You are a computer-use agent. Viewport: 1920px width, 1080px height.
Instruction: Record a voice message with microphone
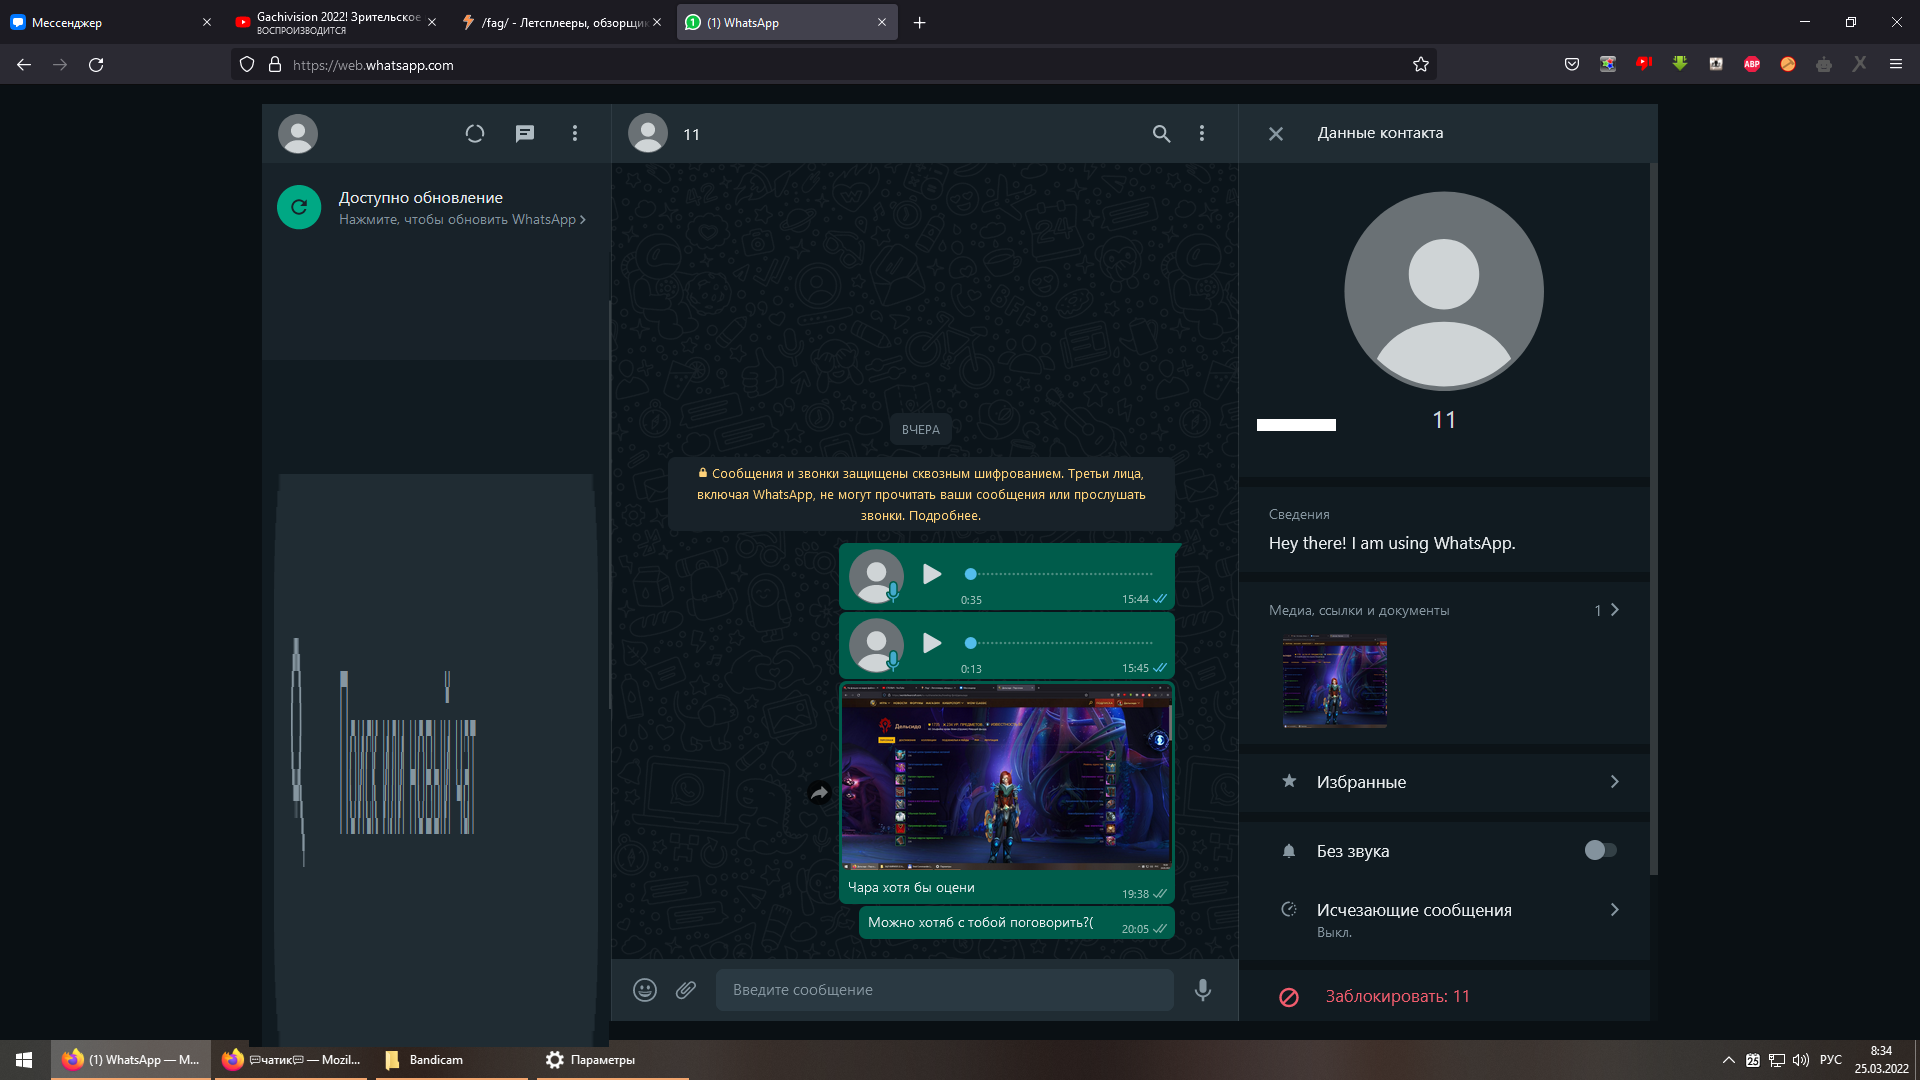click(1203, 990)
